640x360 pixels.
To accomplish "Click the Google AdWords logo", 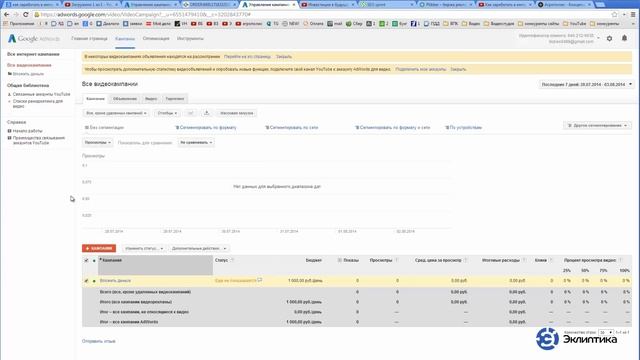I will click(x=34, y=38).
